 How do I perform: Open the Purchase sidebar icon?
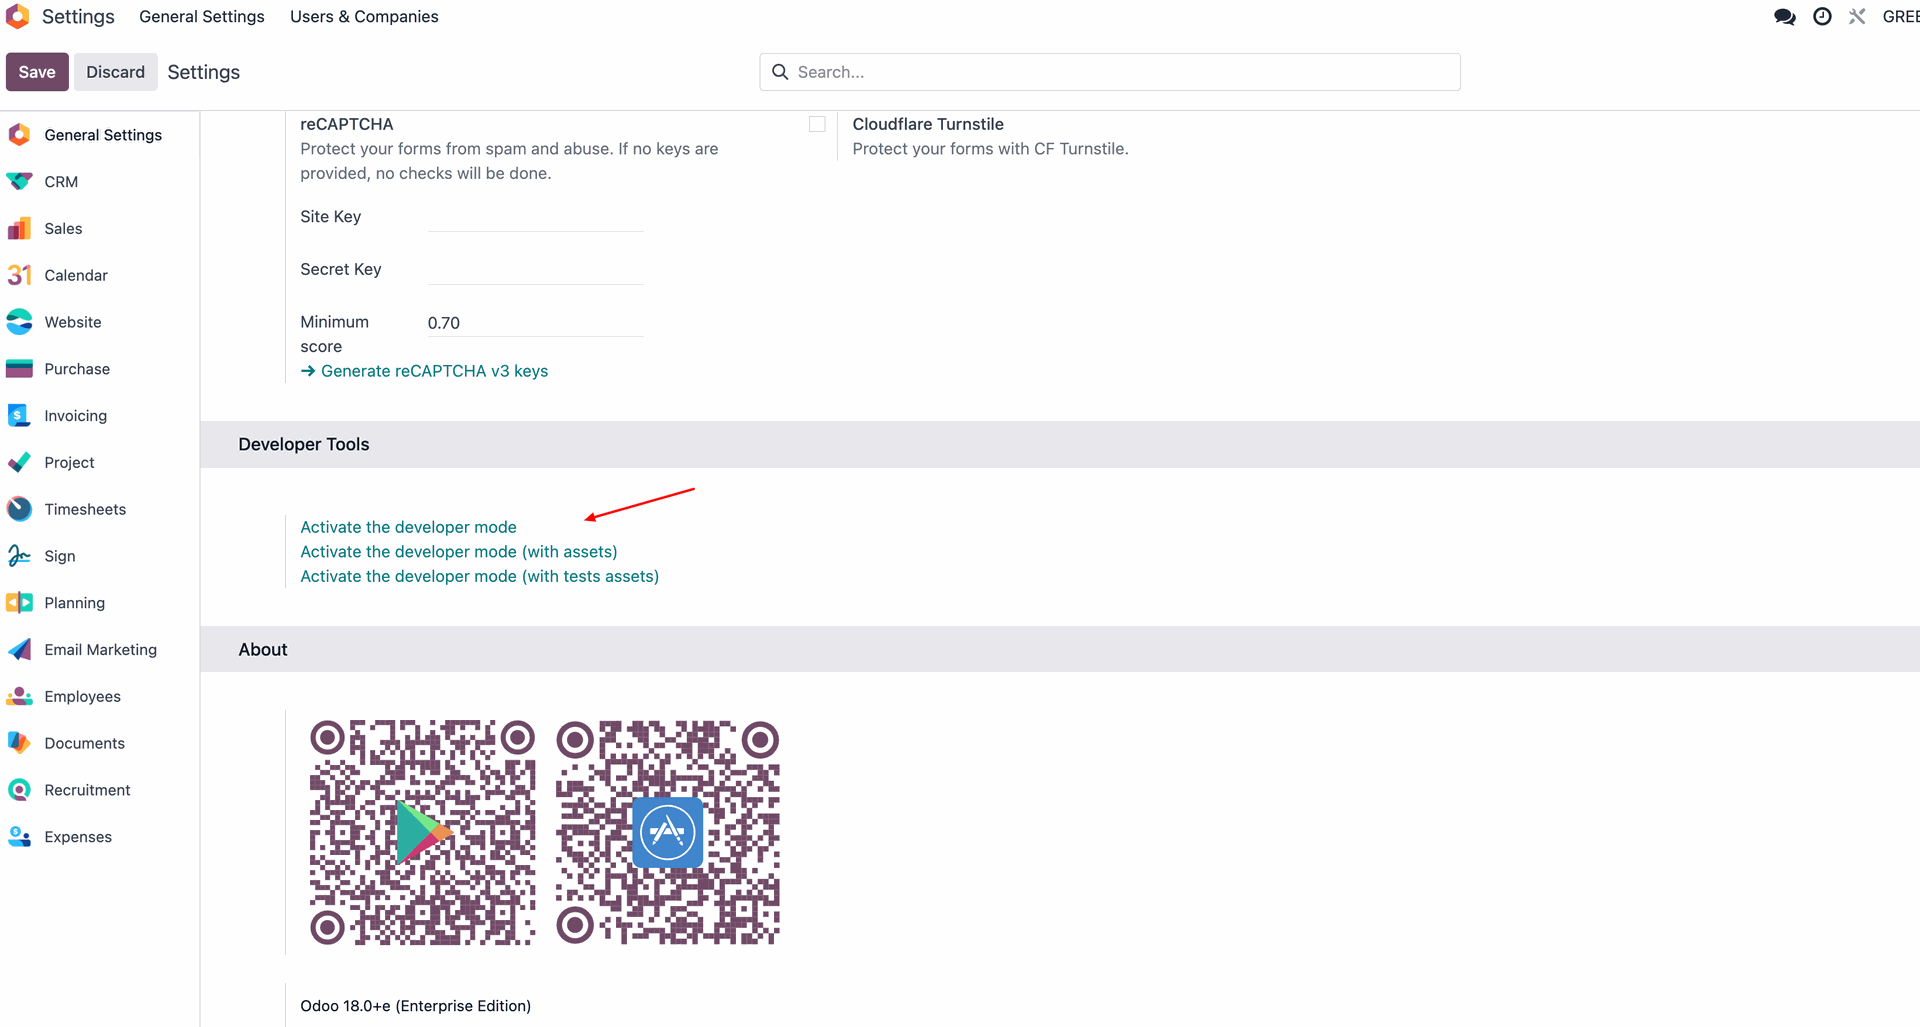[19, 369]
